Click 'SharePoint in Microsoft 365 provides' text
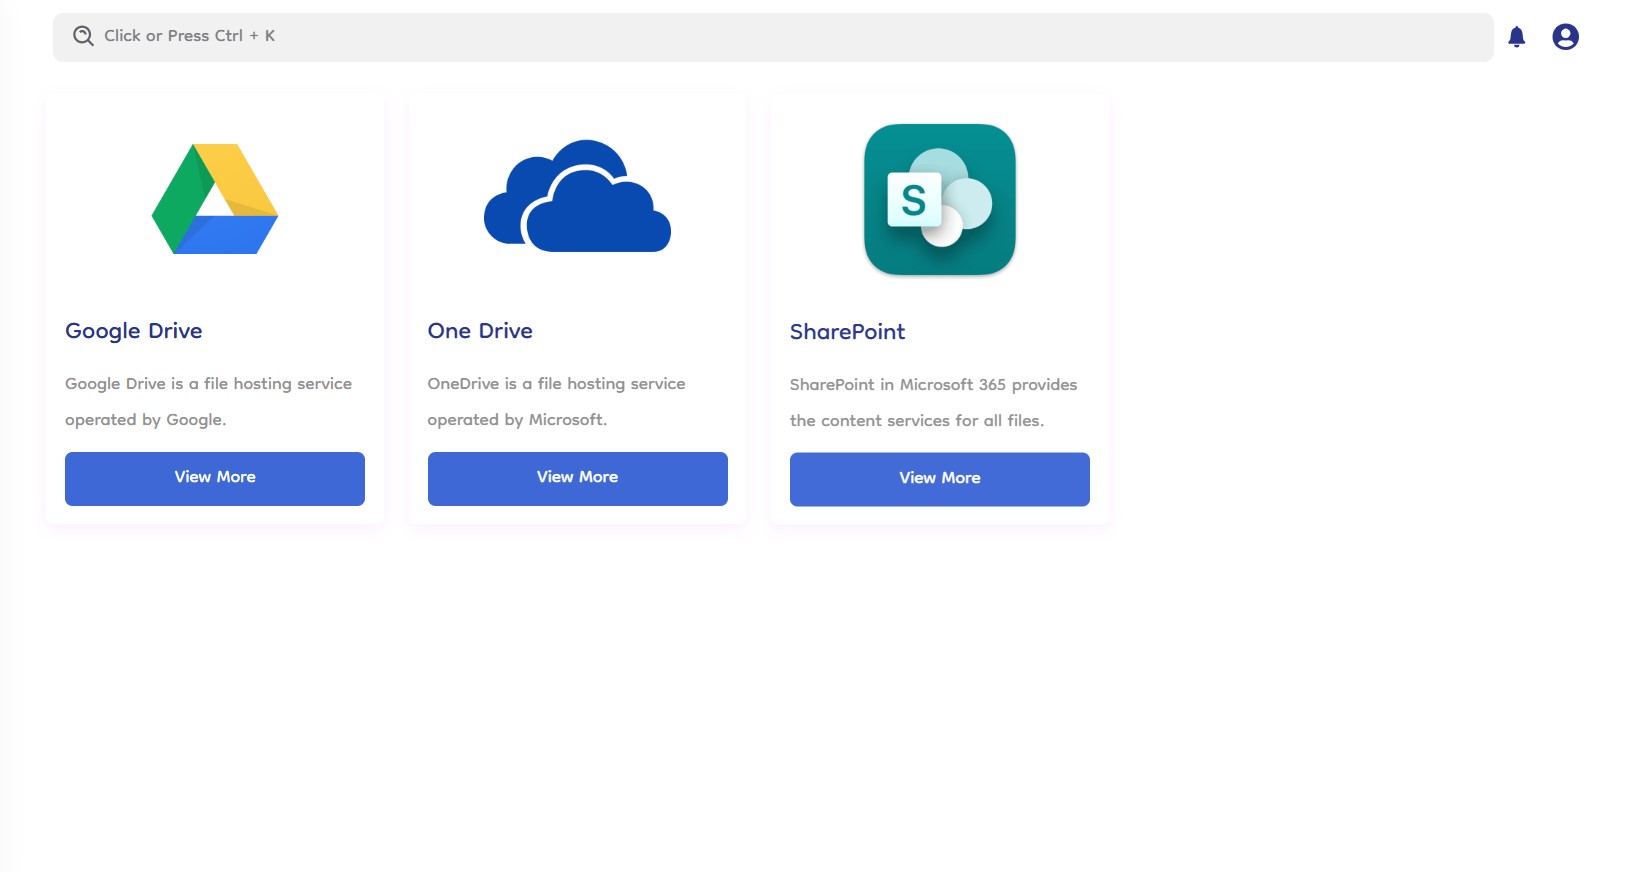Screen dimensions: 1633x872 click(933, 385)
